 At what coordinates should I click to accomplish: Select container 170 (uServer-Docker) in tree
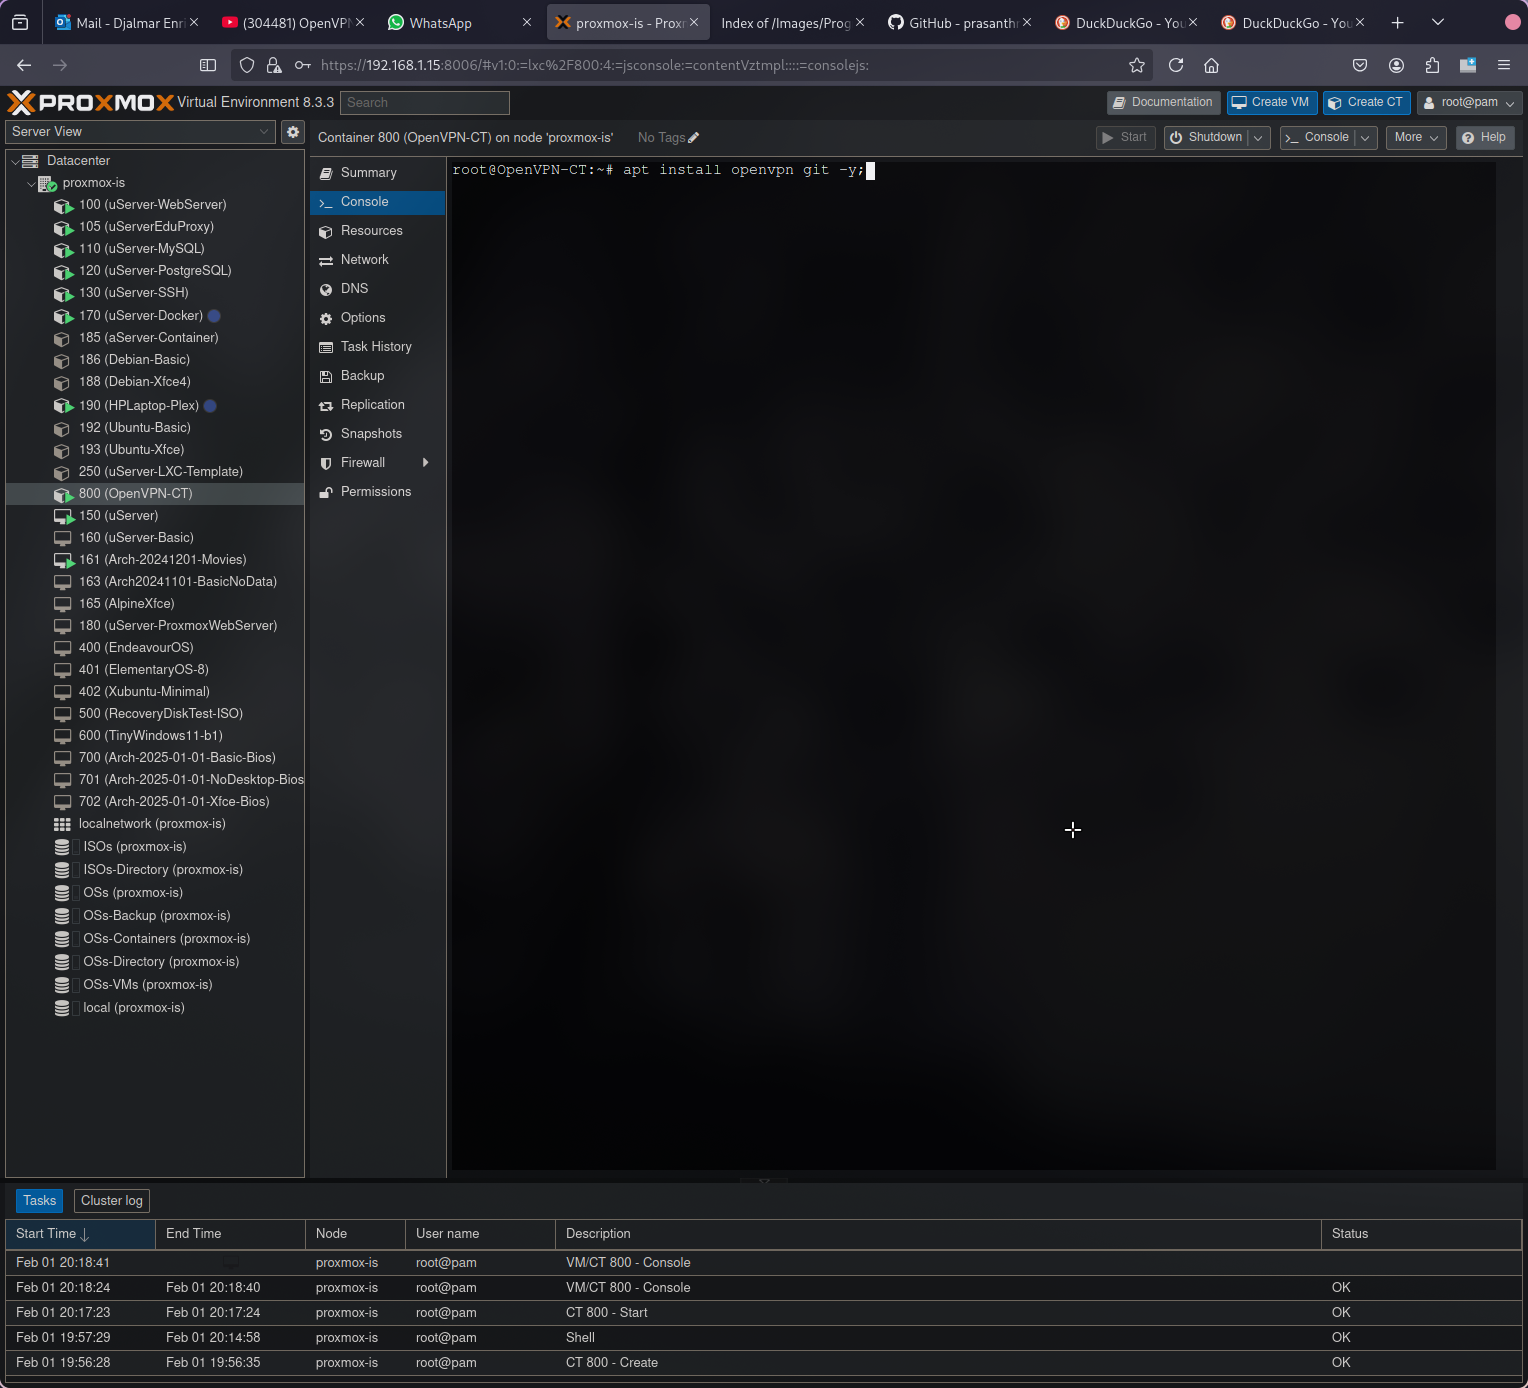click(141, 316)
